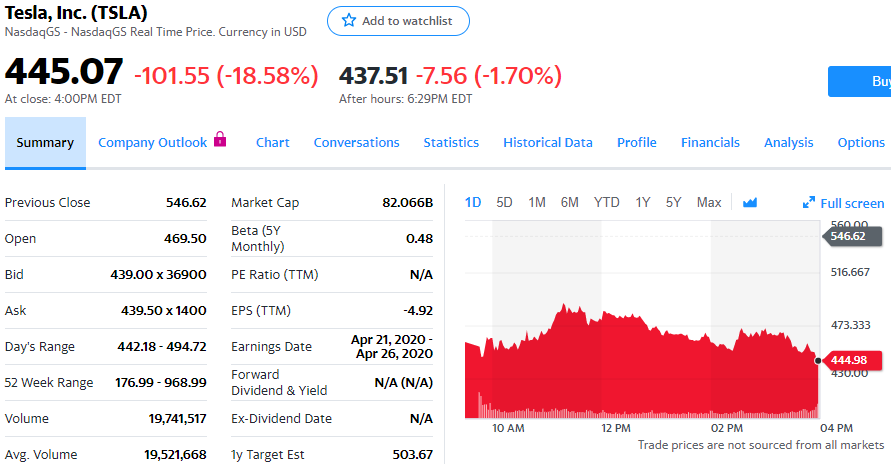Click the Volume value 19,741,517
891x464 pixels.
[x=177, y=419]
